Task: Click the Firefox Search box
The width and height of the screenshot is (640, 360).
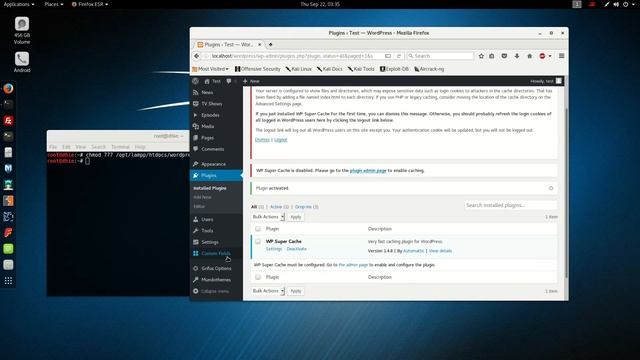Action: 440,56
